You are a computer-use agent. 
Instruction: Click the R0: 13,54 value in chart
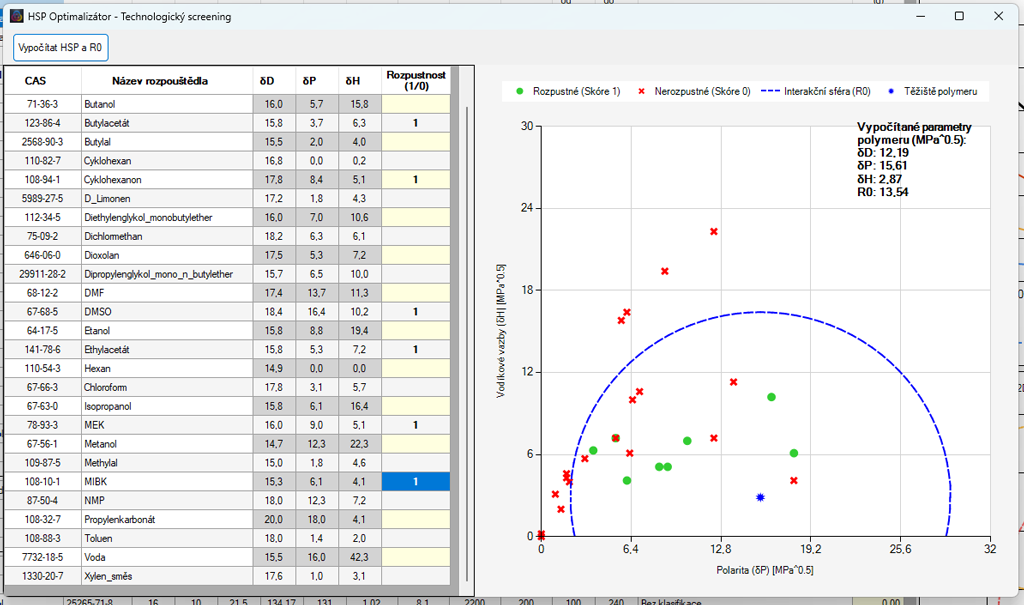(883, 192)
